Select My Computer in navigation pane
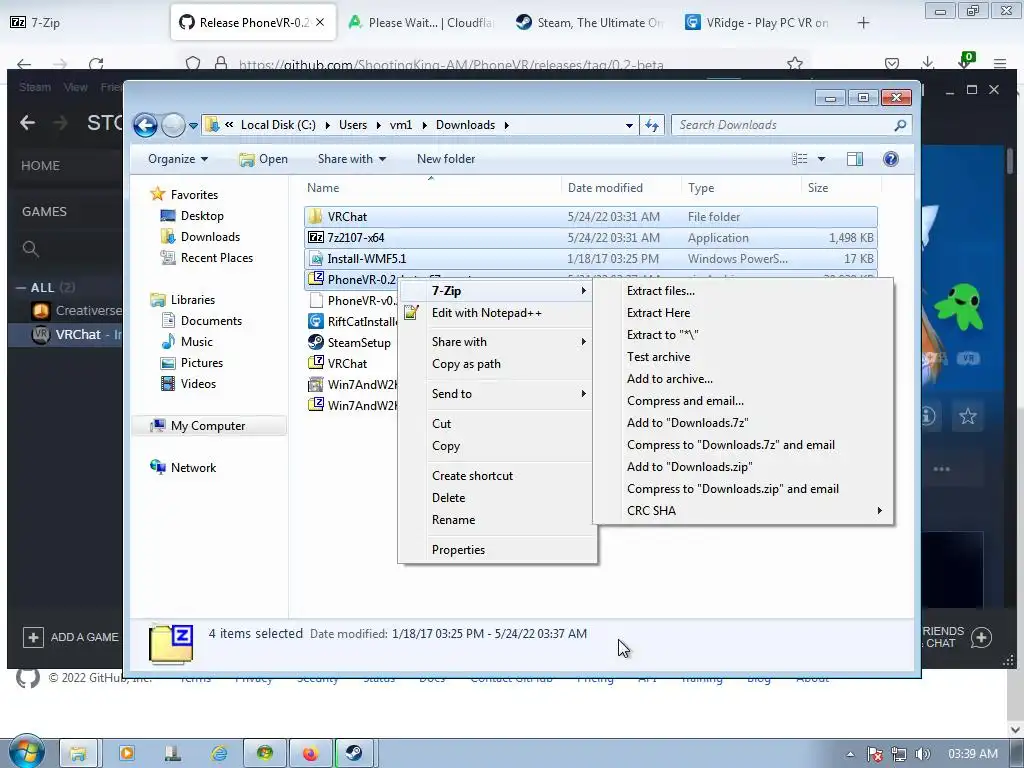The image size is (1024, 768). coord(209,426)
